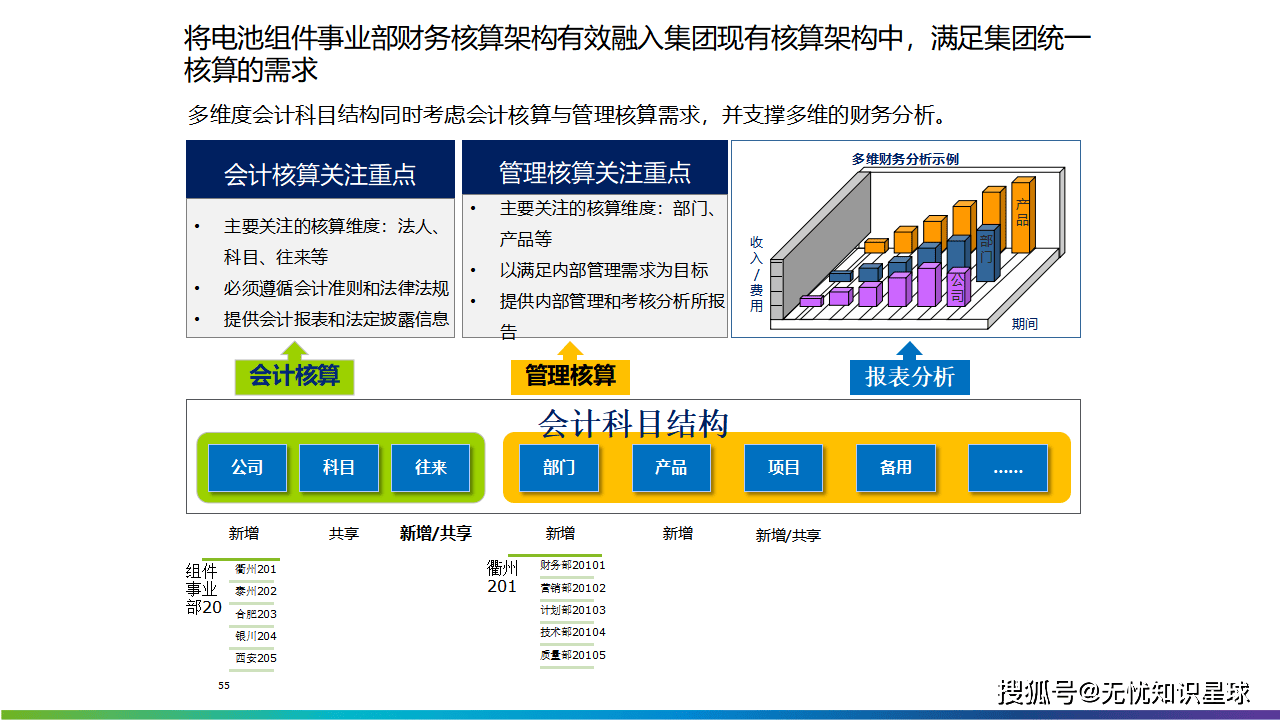Click the 新增 label below 公司
This screenshot has height=720, width=1280.
(x=243, y=533)
